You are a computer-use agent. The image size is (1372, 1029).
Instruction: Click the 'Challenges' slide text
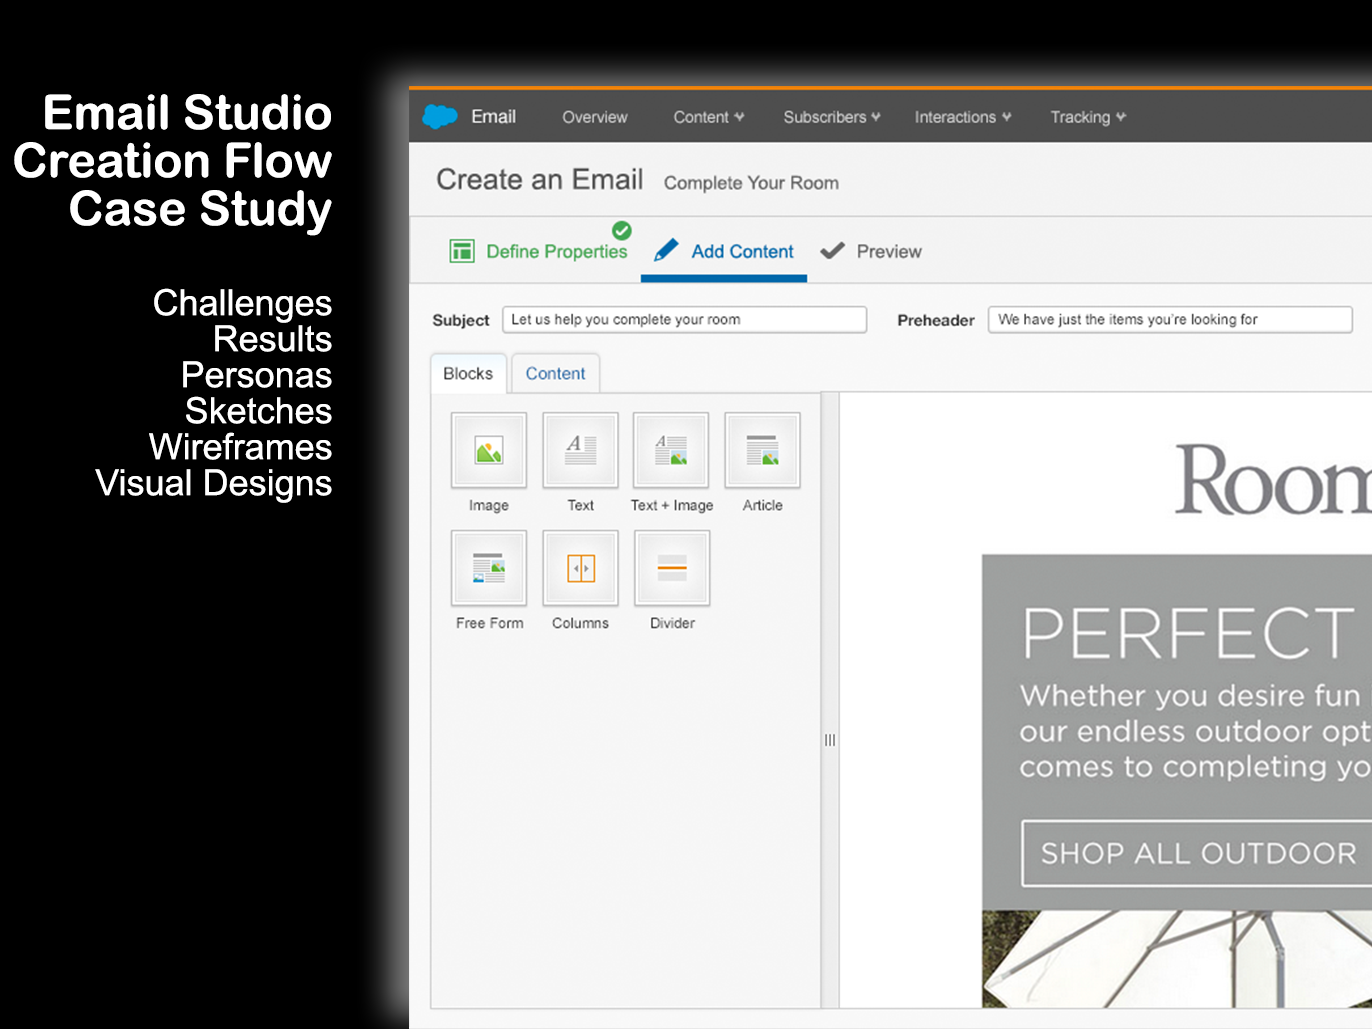coord(242,303)
